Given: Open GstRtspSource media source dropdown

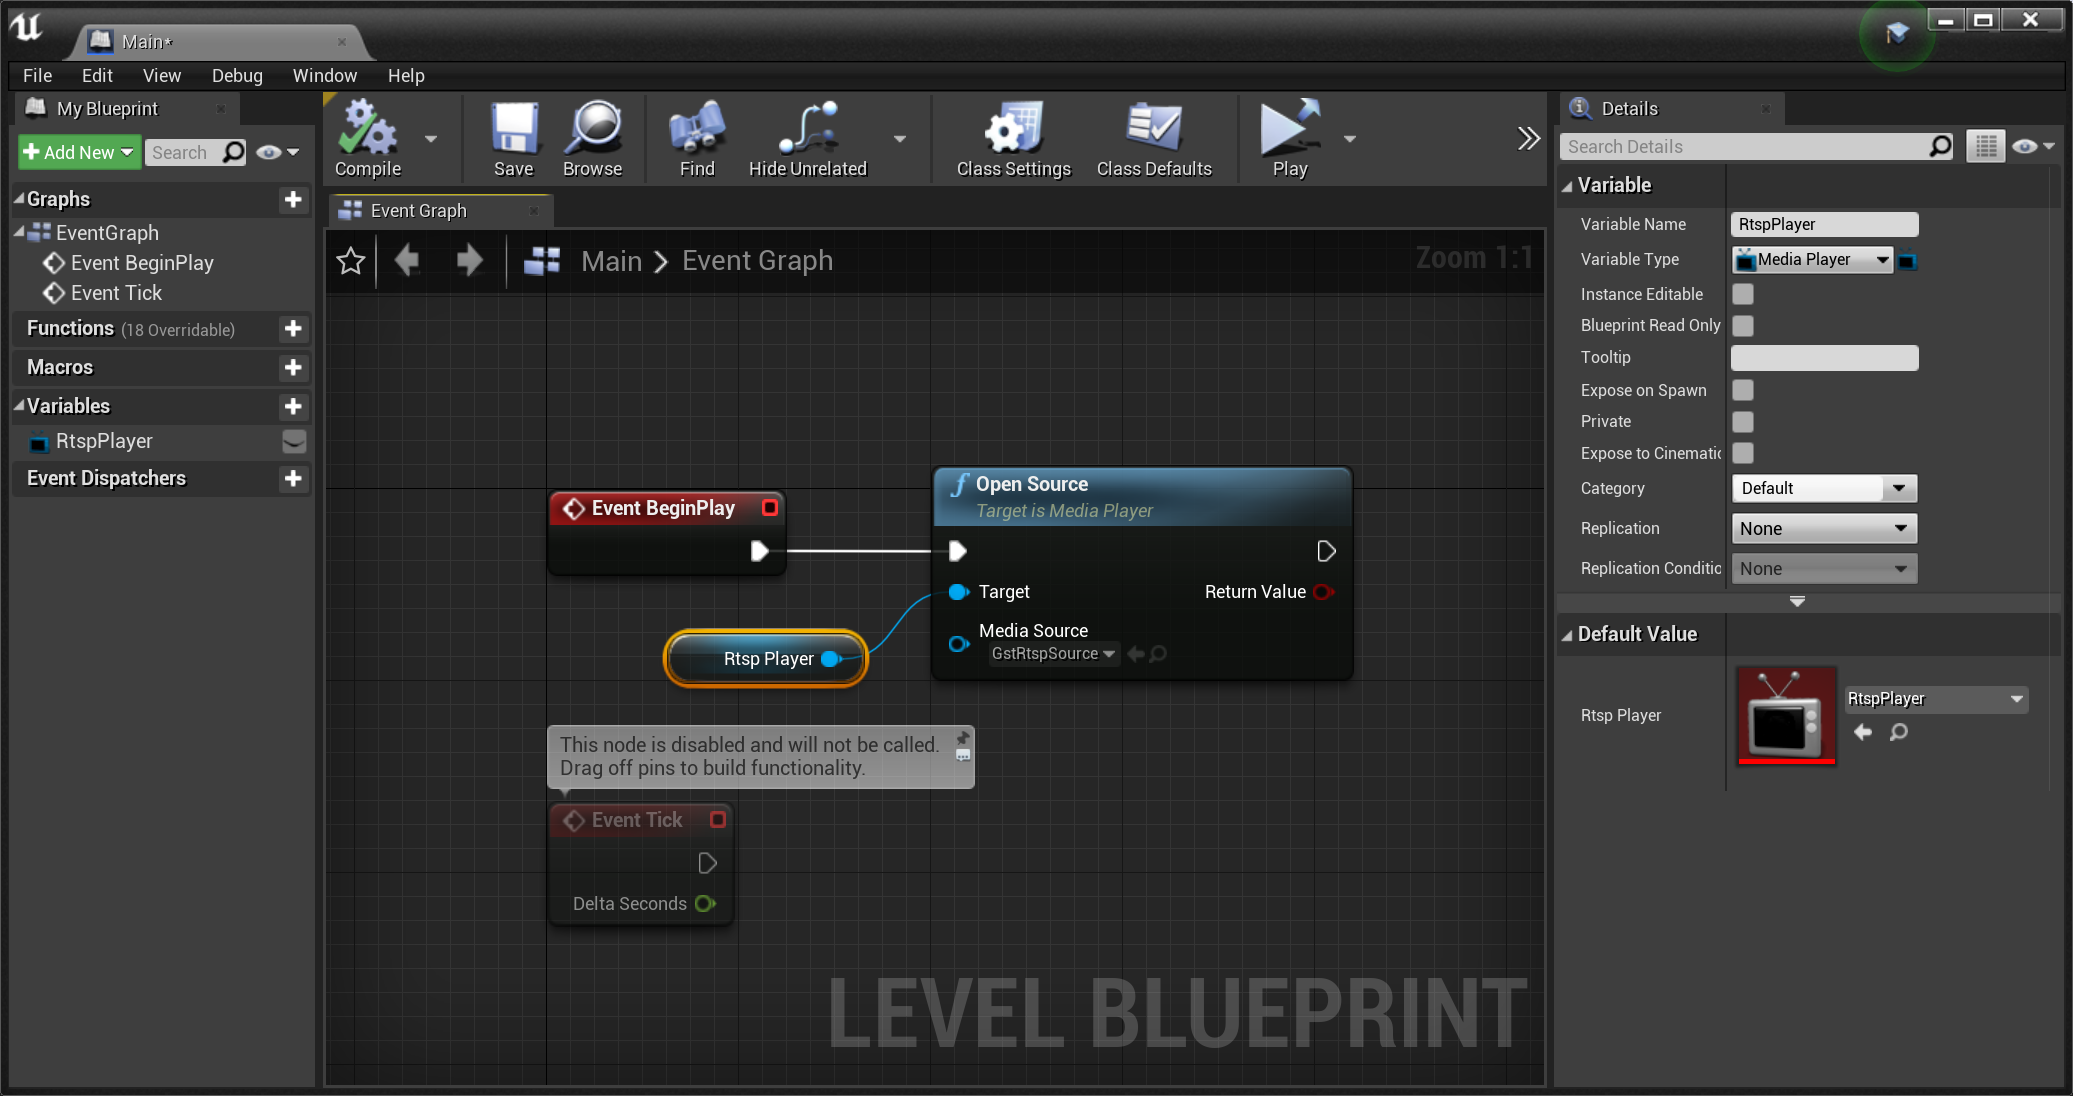Looking at the screenshot, I should [x=1053, y=654].
